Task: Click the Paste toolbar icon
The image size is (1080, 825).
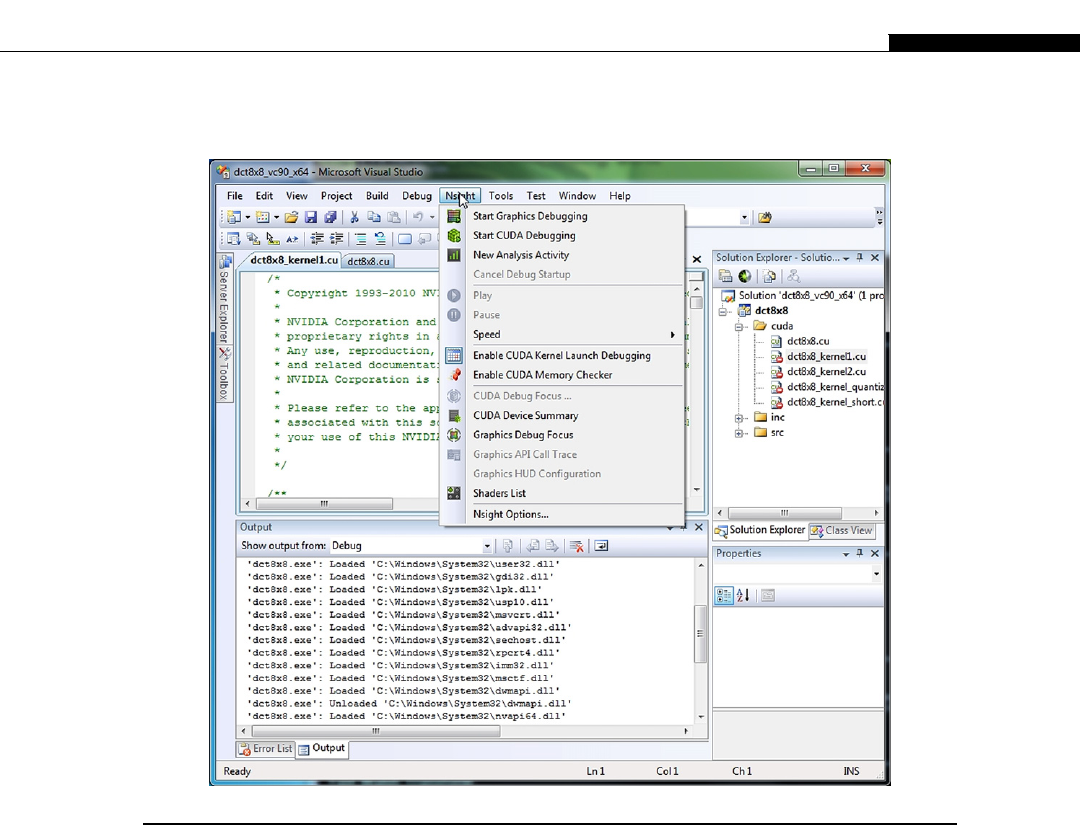Action: point(394,218)
